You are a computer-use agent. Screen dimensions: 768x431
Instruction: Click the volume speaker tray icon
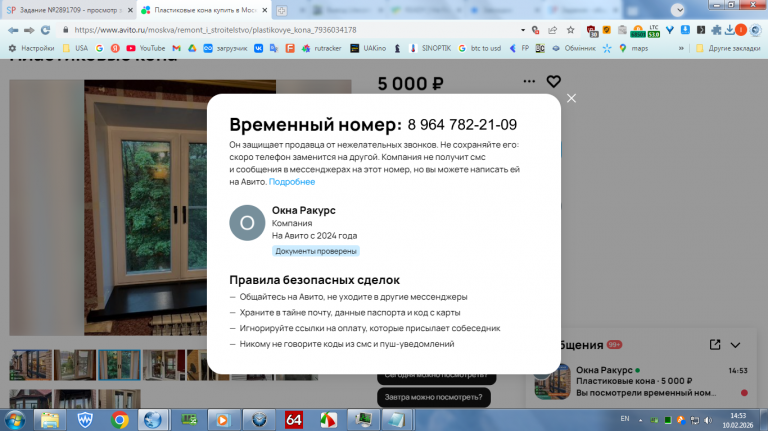[x=708, y=420]
